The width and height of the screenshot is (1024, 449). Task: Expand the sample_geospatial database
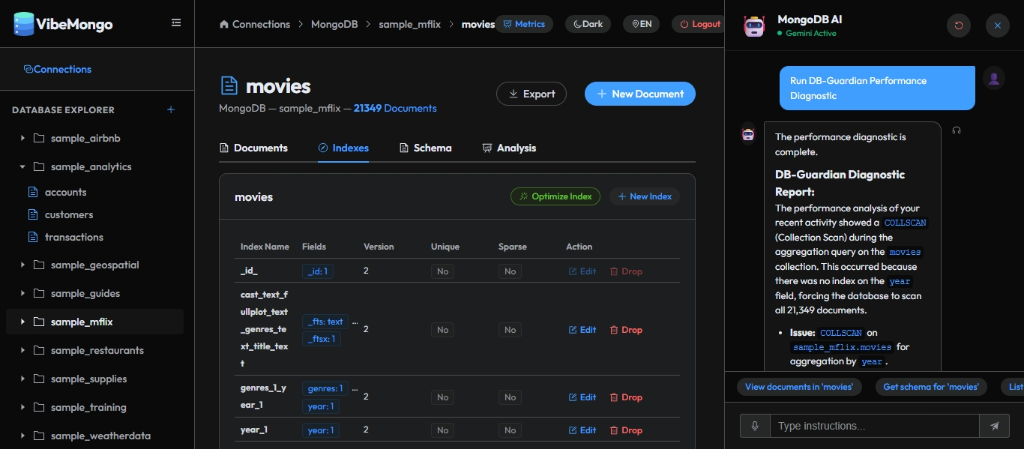[23, 265]
